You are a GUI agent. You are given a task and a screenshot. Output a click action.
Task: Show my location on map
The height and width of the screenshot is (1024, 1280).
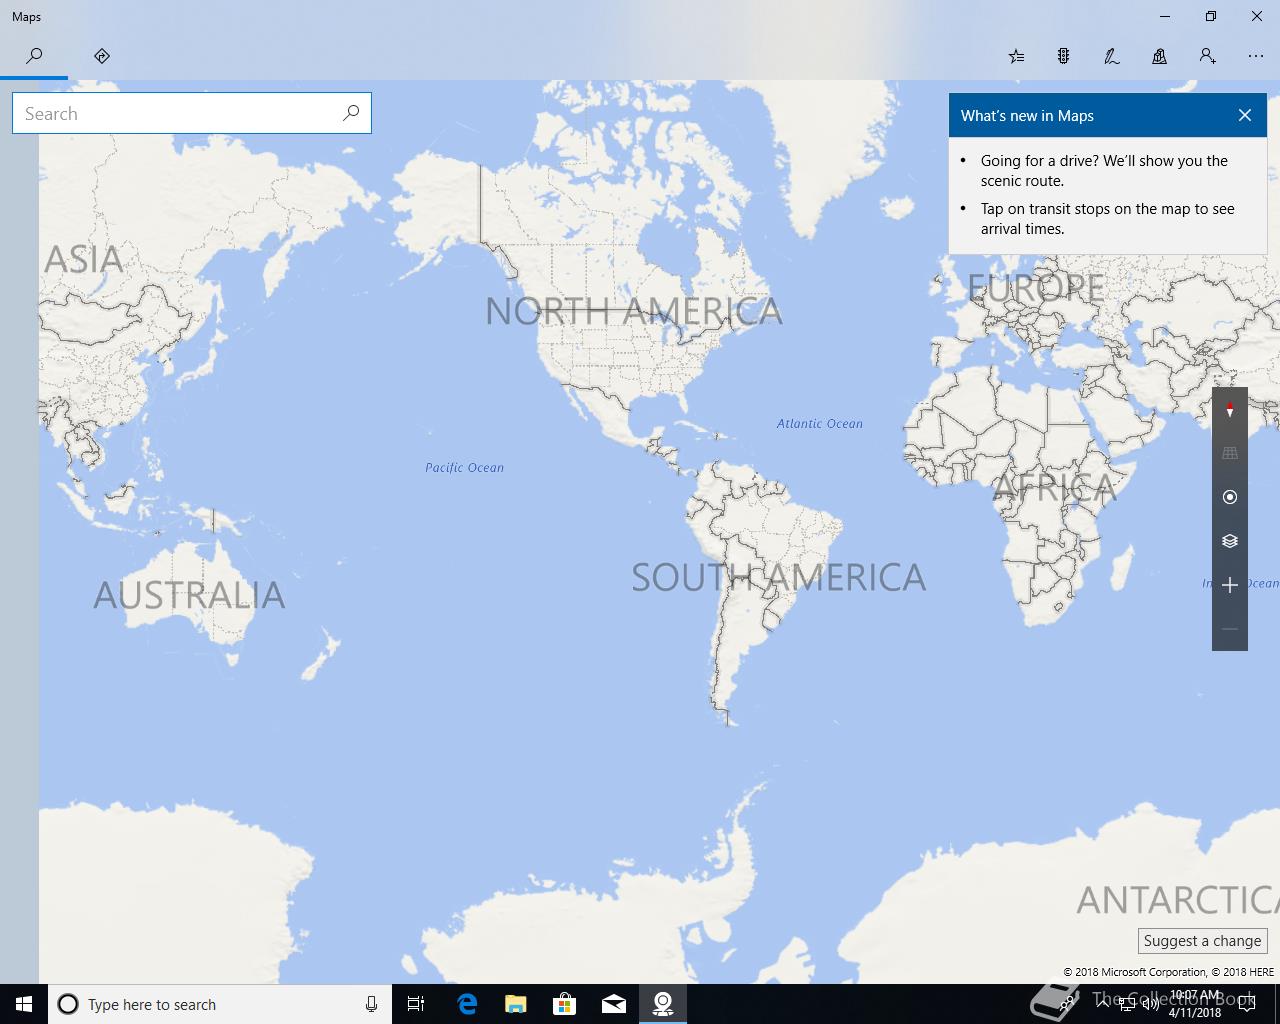point(1230,497)
